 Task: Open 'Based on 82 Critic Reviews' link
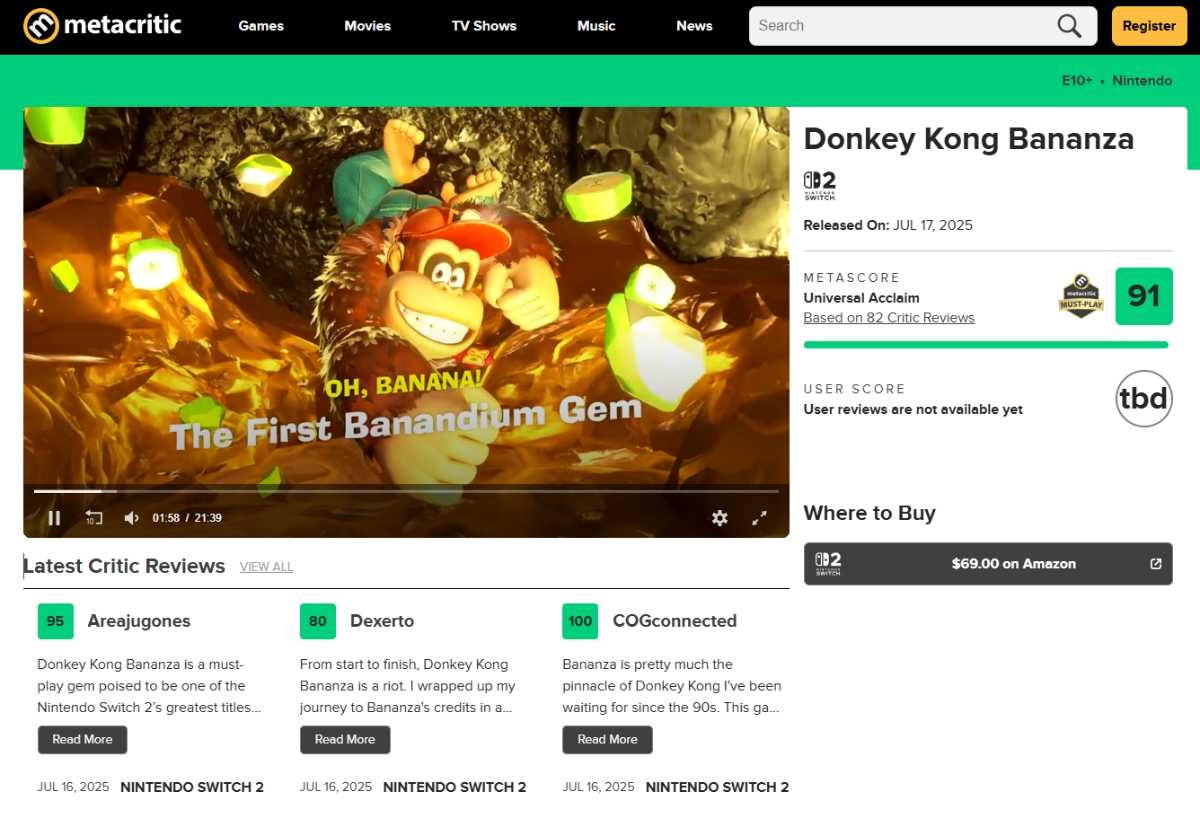click(x=889, y=318)
